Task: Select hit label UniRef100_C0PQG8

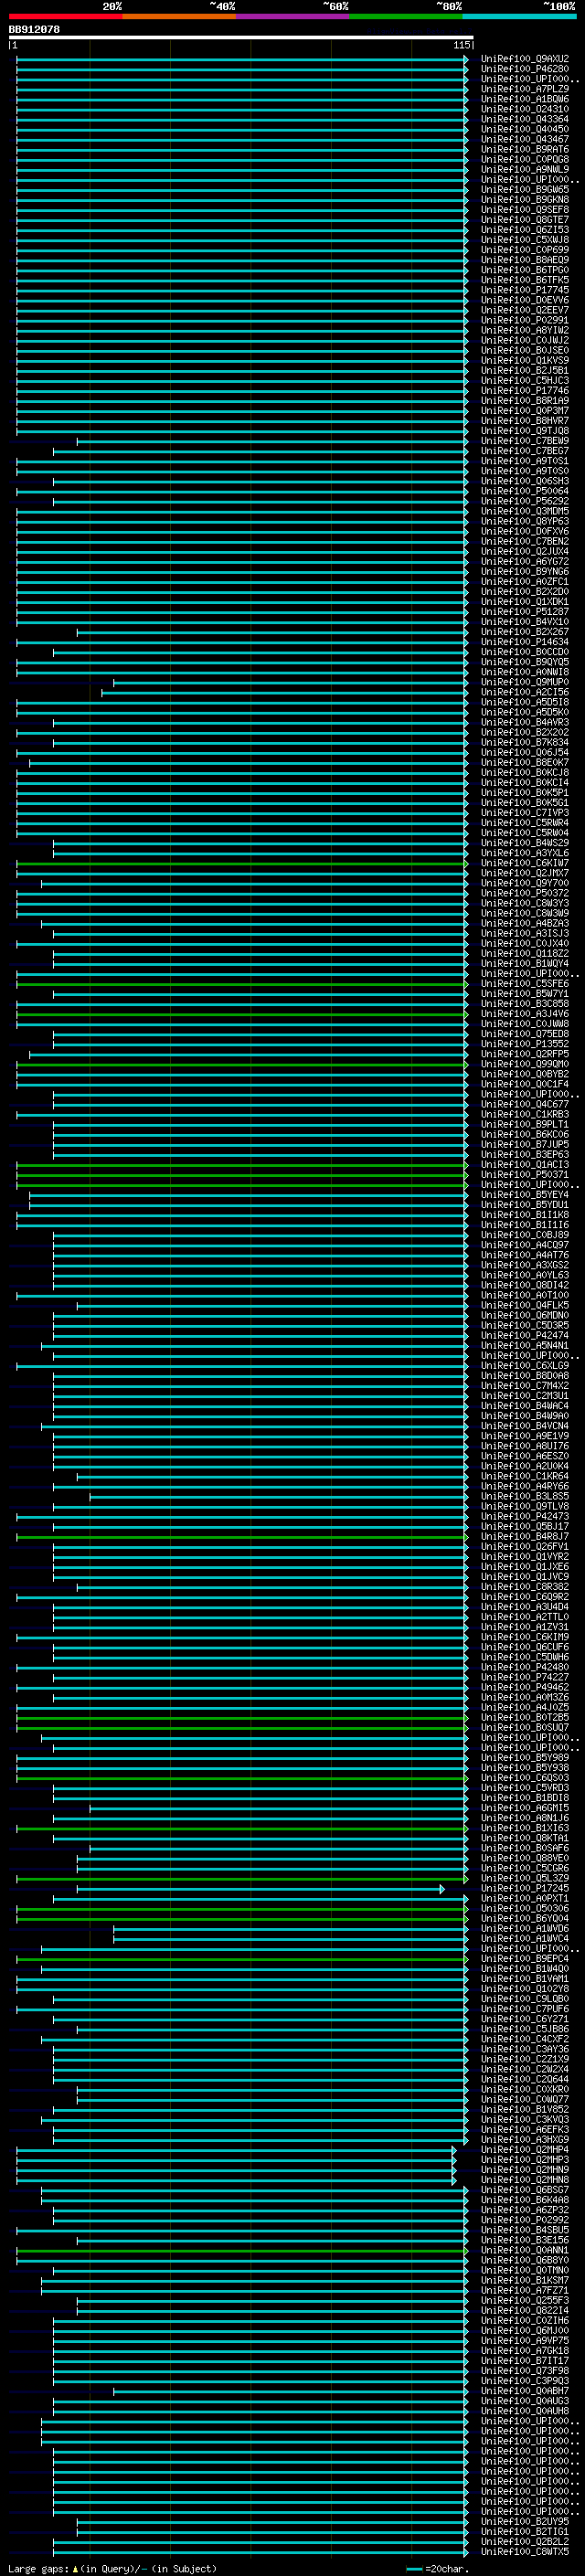Action: pos(525,159)
